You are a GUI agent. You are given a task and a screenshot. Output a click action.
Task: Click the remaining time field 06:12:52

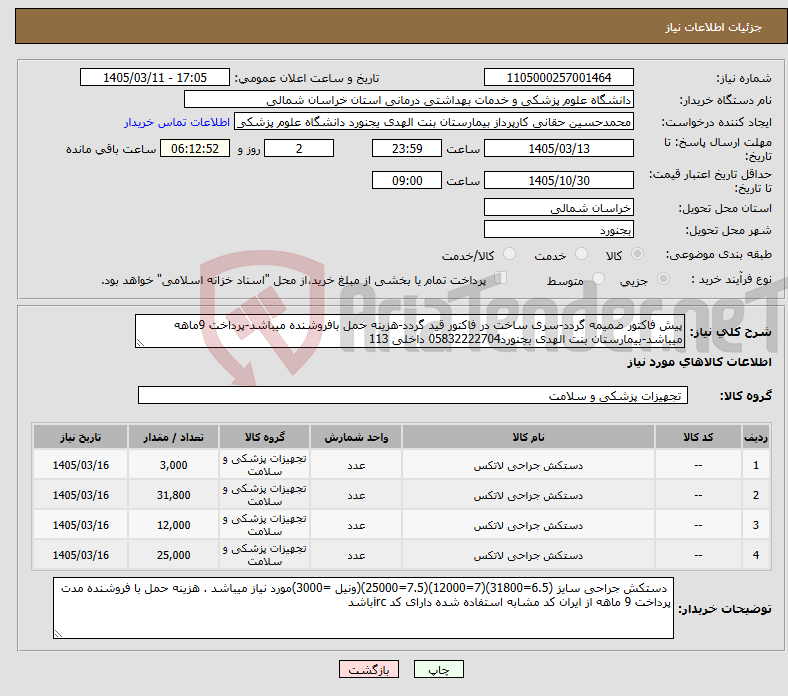pyautogui.click(x=195, y=148)
